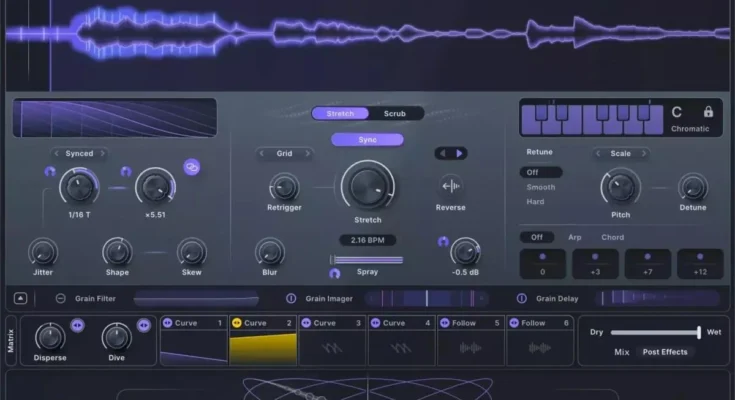
Task: Click the Curve 3 zigzag display
Action: [332, 347]
